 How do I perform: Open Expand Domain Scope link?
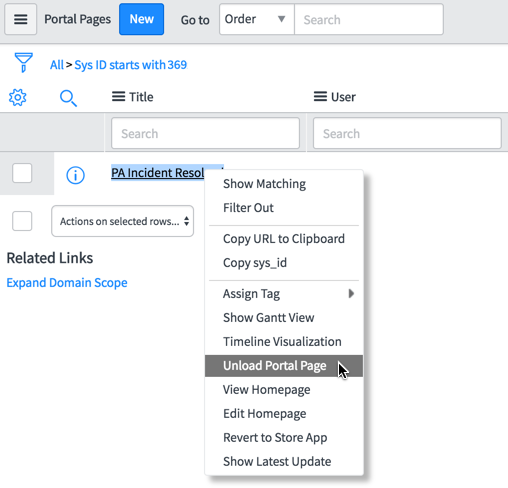pyautogui.click(x=67, y=283)
